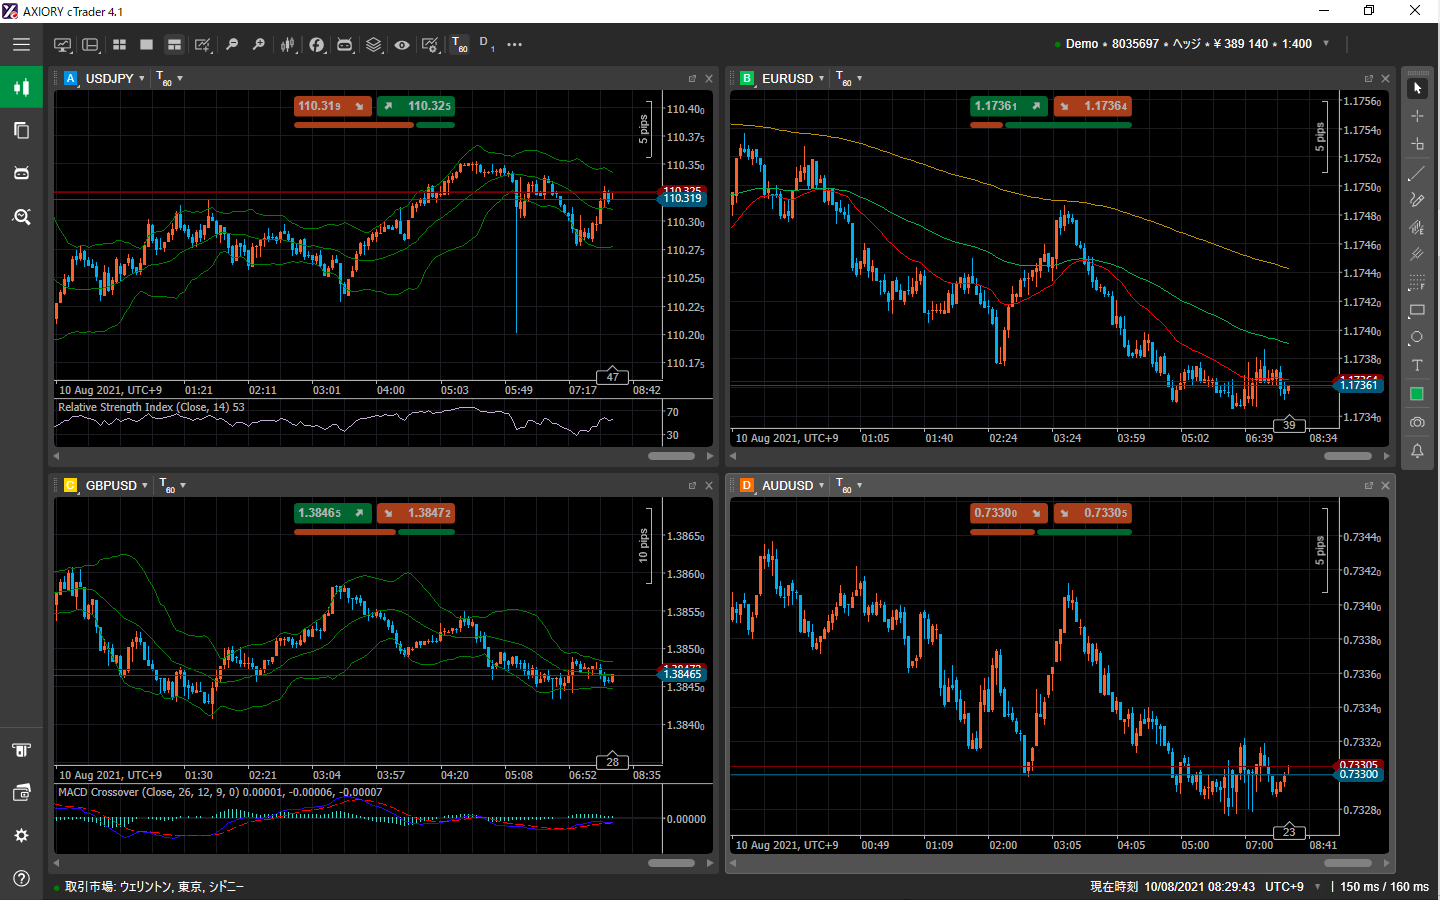The width and height of the screenshot is (1440, 900).
Task: Select the market snapshot measuring tool
Action: pyautogui.click(x=1417, y=144)
